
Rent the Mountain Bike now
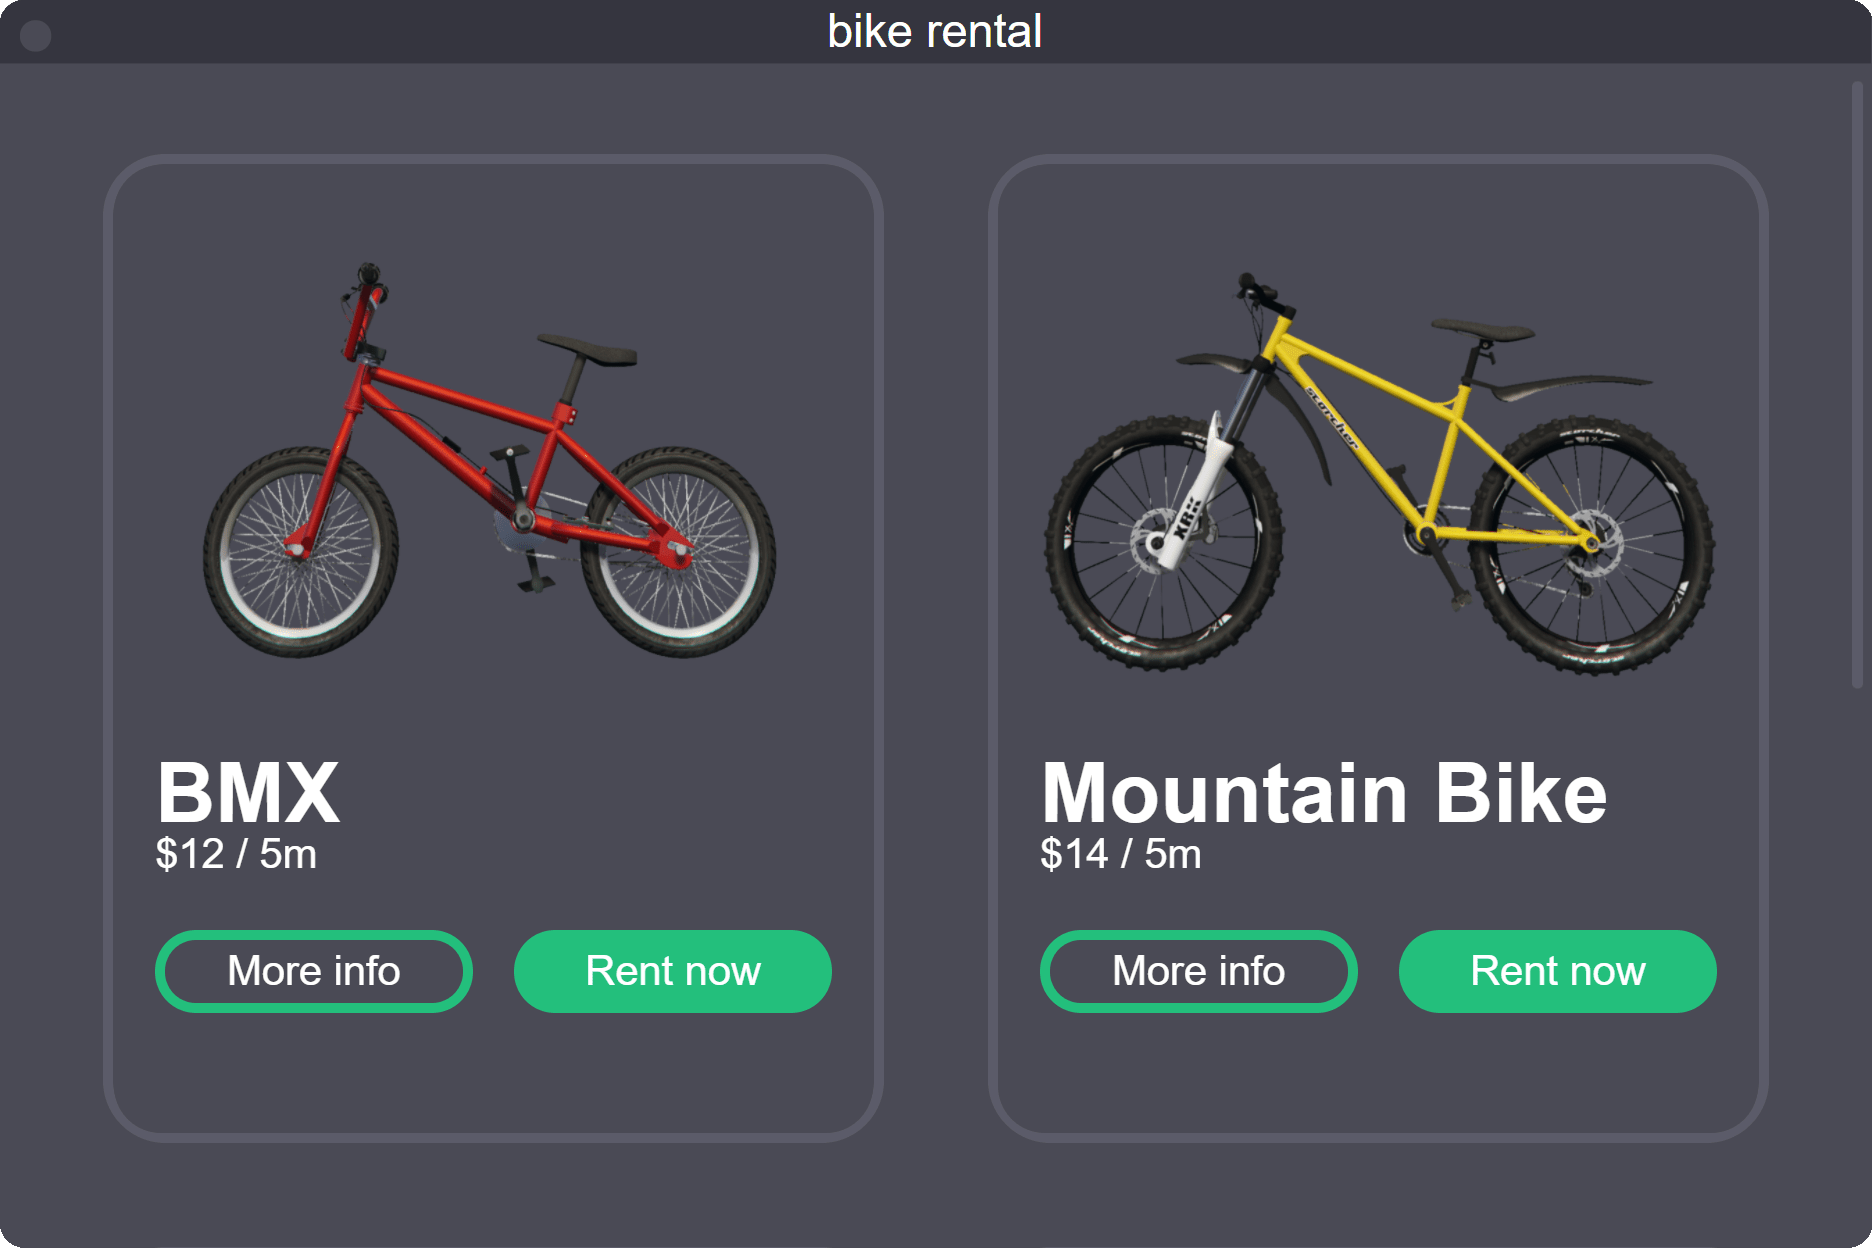[1557, 971]
